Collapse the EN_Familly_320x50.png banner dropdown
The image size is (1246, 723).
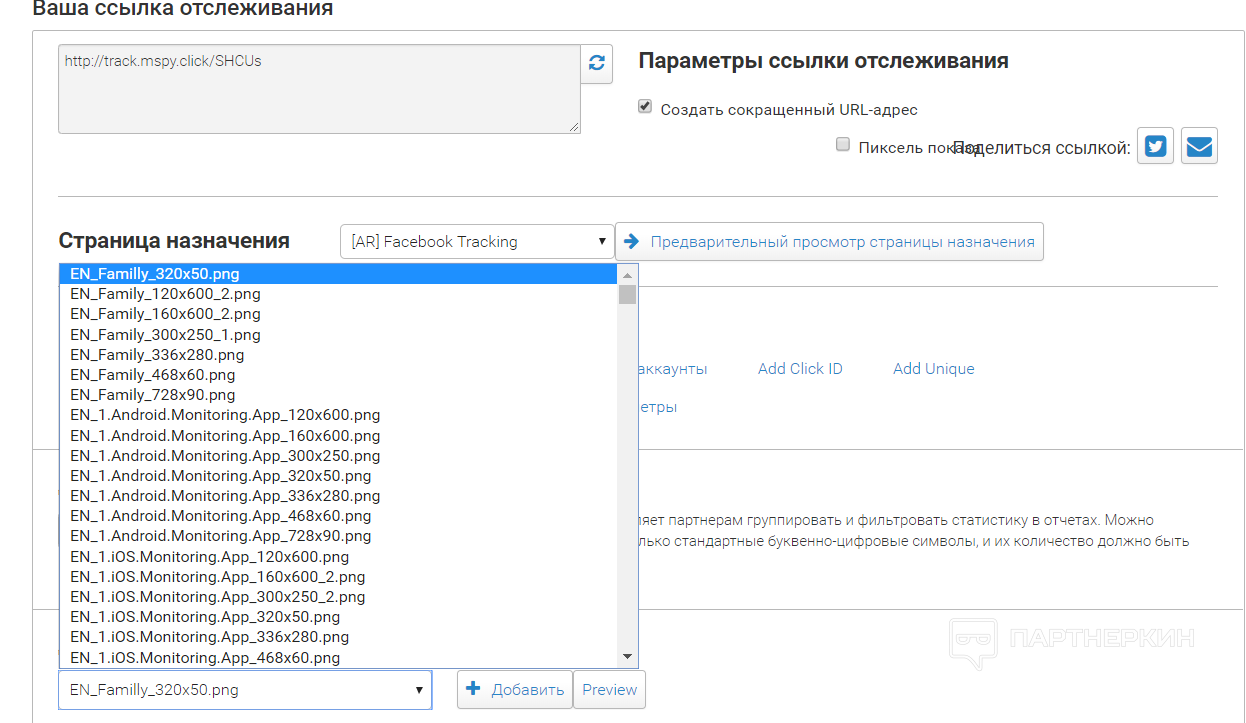[x=245, y=690]
